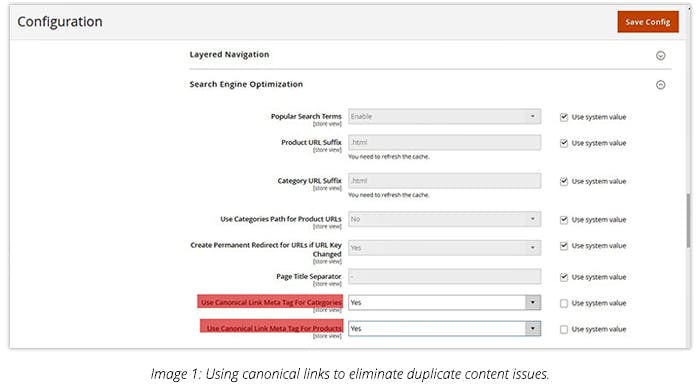Toggle system value for Use Categories Path
Screen dimensions: 700x390
tap(564, 220)
